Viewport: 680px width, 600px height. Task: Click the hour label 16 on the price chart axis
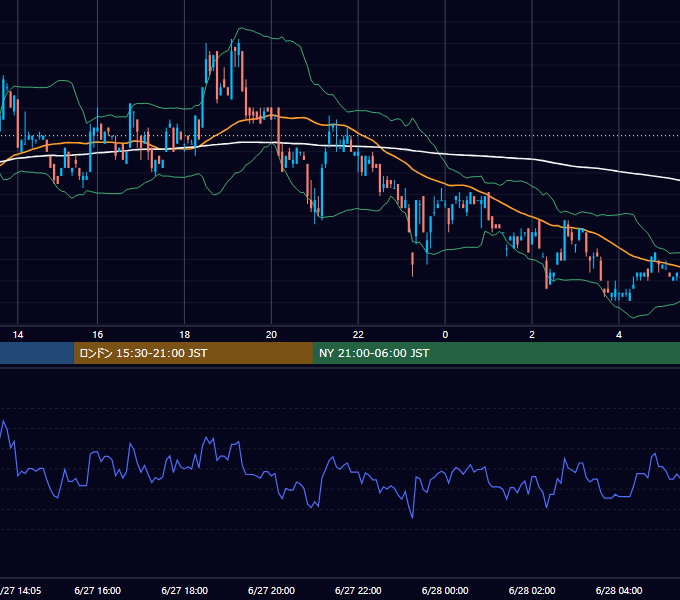(98, 335)
